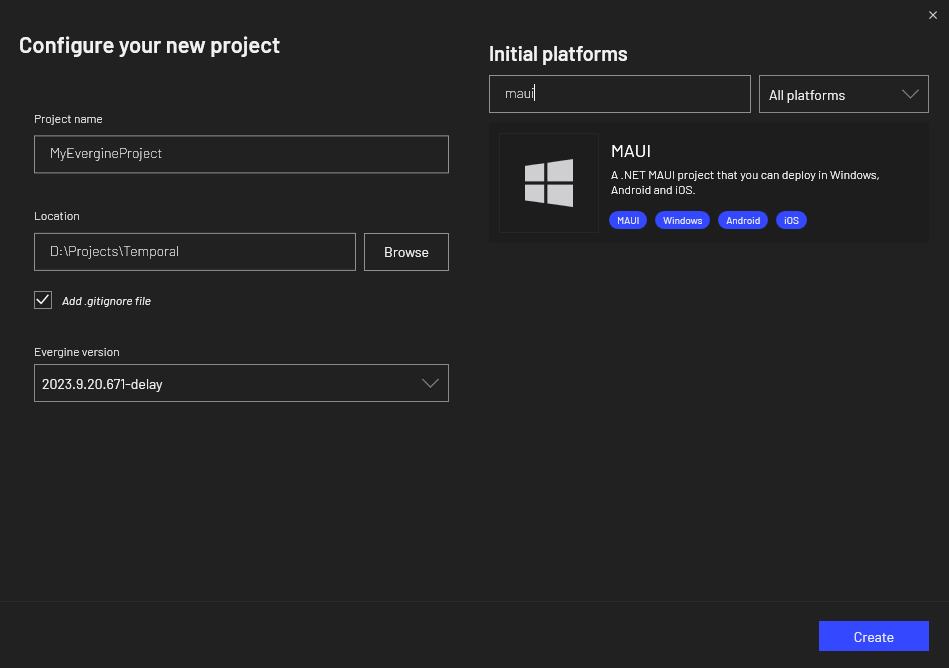The image size is (949, 668).
Task: Click the Android tag badge
Action: 743,220
